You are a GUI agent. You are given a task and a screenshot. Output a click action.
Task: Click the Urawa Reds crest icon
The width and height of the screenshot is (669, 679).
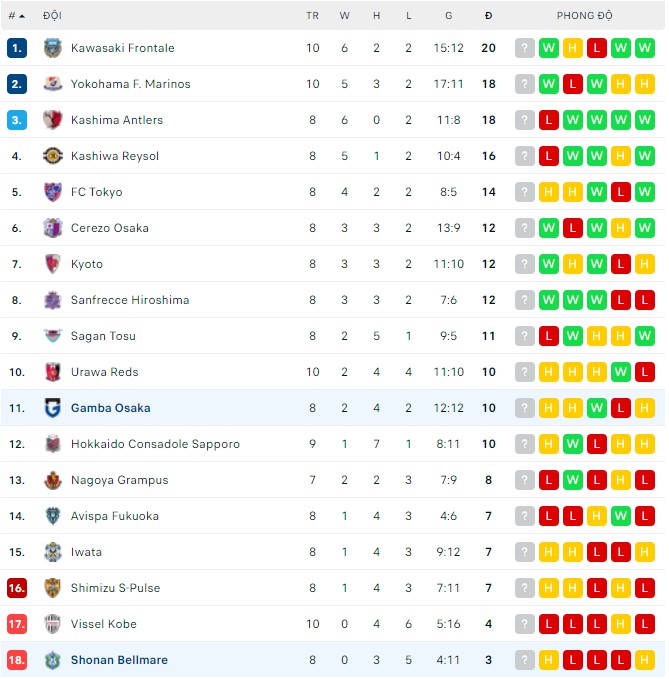[x=53, y=372]
